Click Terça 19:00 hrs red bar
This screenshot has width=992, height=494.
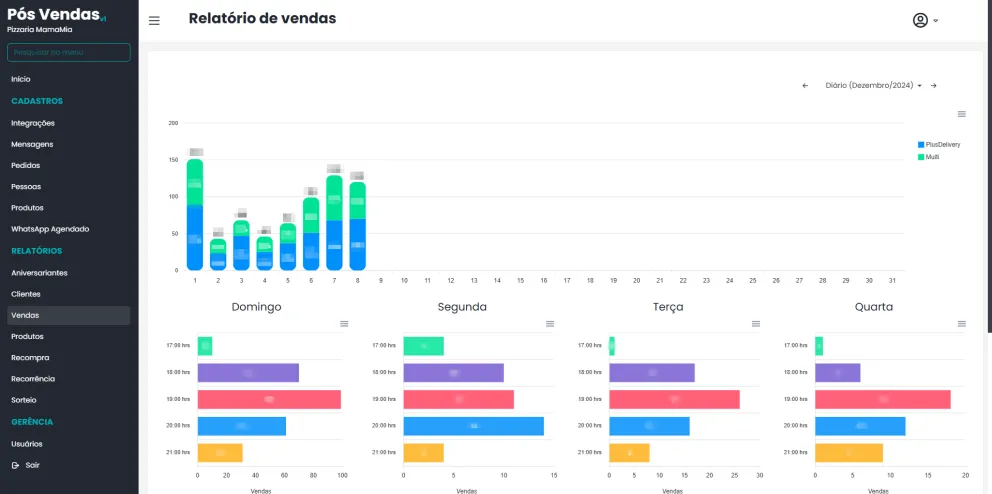pos(674,399)
